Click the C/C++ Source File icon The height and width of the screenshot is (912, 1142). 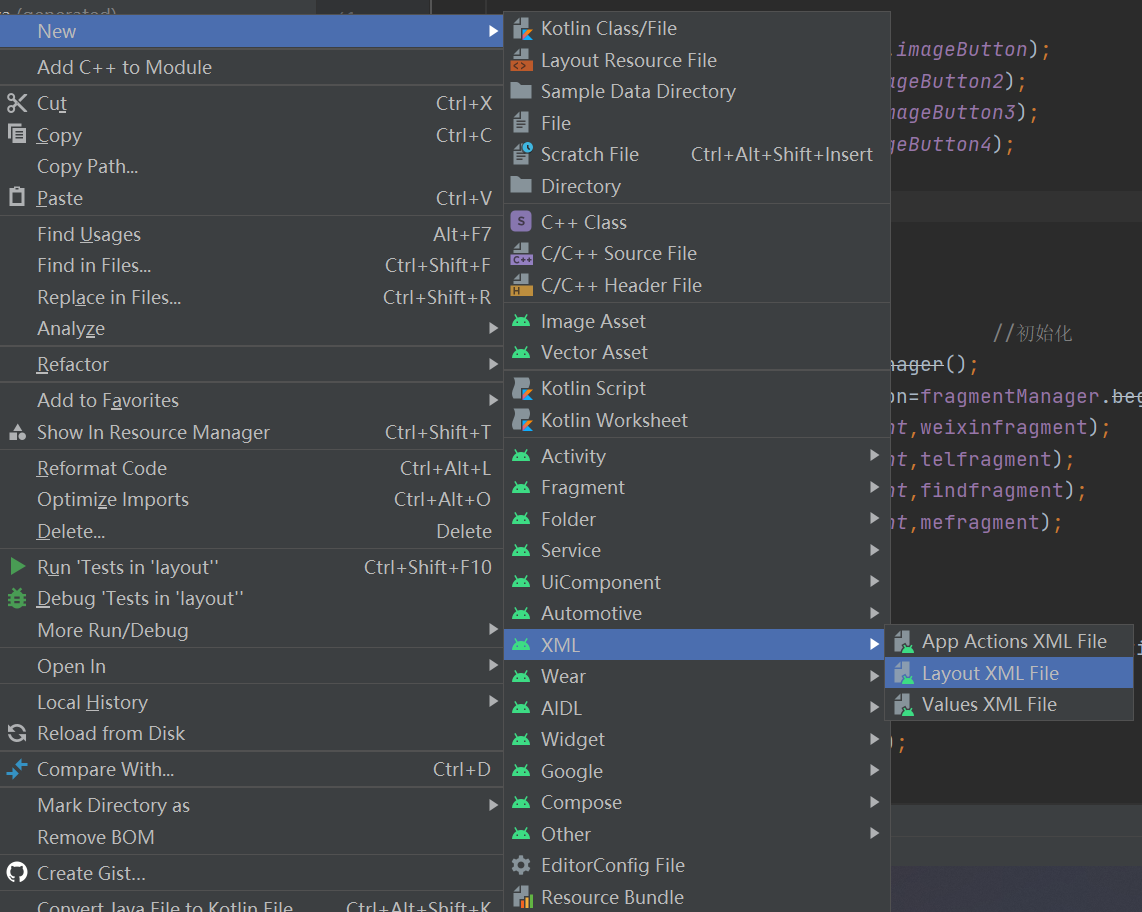pyautogui.click(x=521, y=253)
